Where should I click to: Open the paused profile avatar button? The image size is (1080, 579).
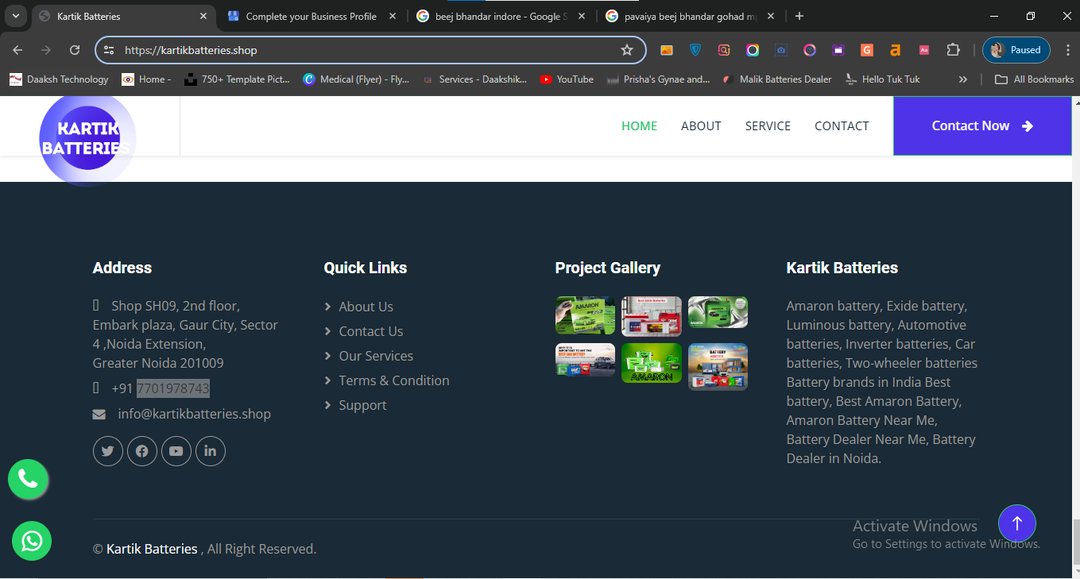1016,50
